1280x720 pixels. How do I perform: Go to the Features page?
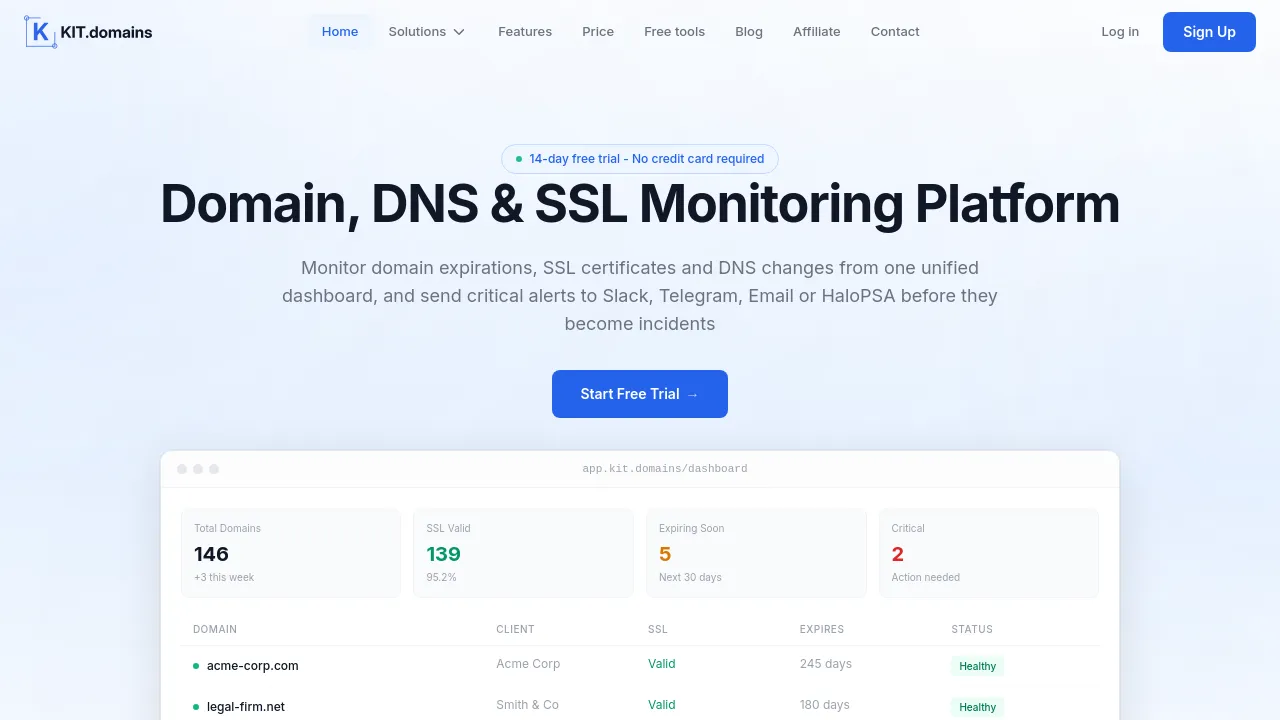point(525,32)
